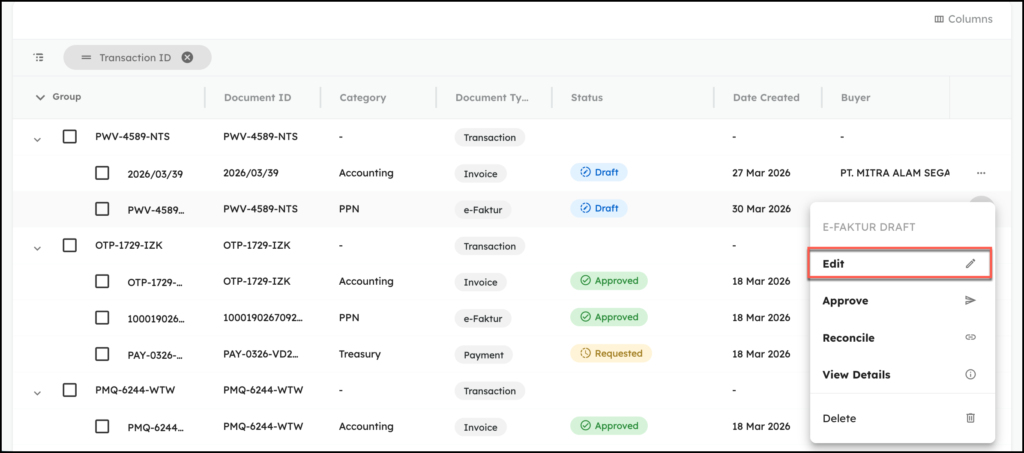The height and width of the screenshot is (453, 1024).
Task: Toggle the Group header expand chevron
Action: (40, 98)
